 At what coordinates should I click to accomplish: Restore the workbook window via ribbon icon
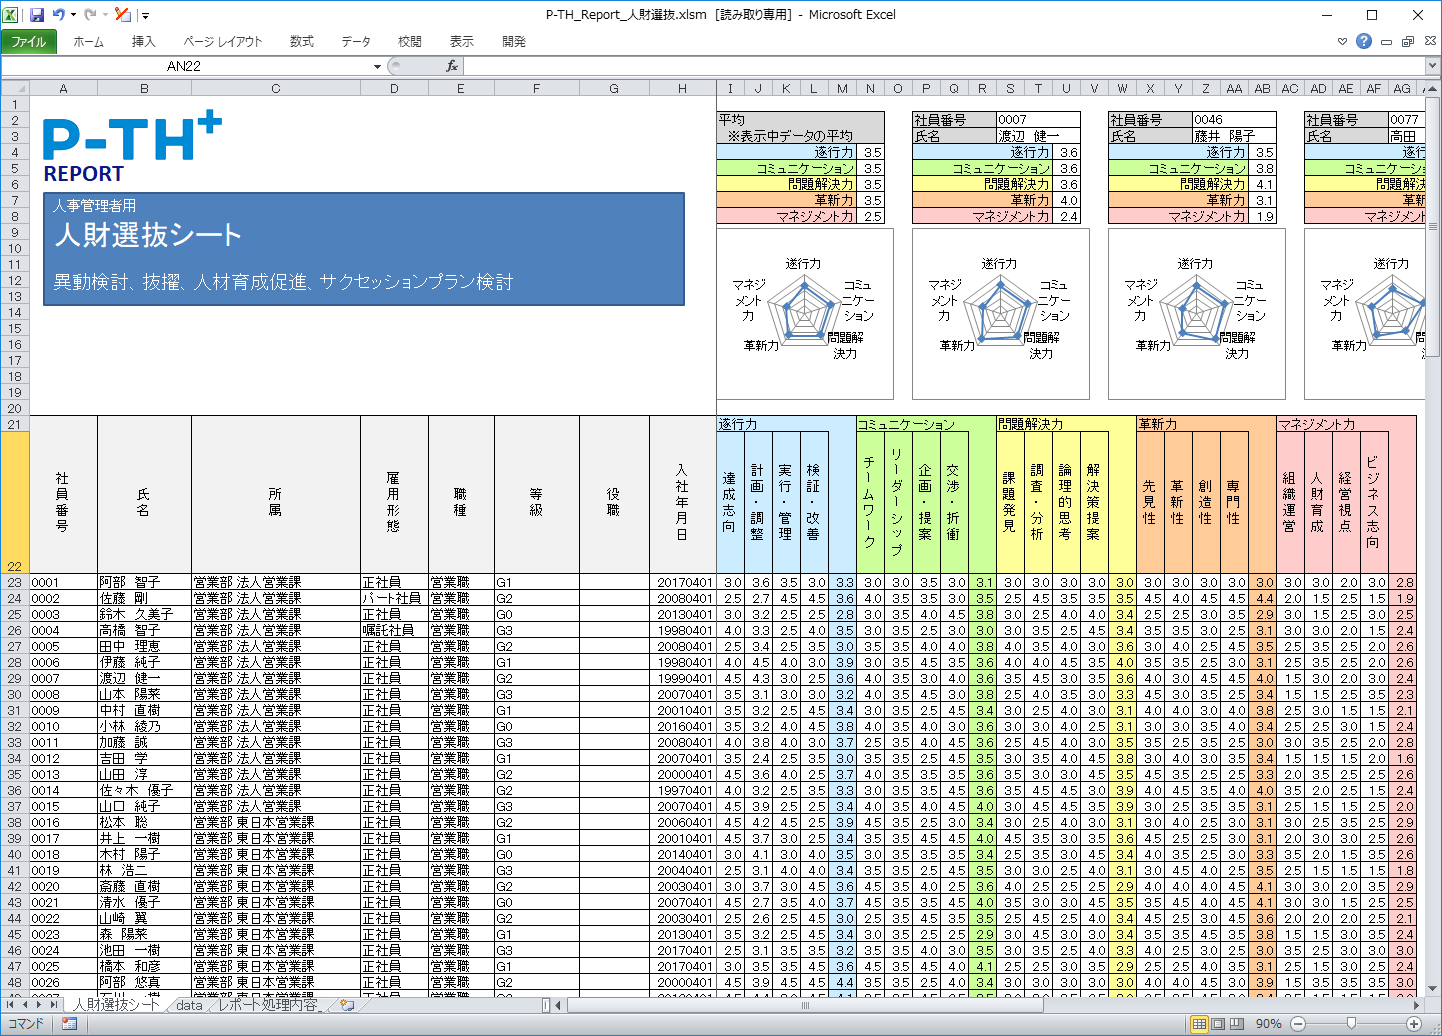tap(1408, 42)
